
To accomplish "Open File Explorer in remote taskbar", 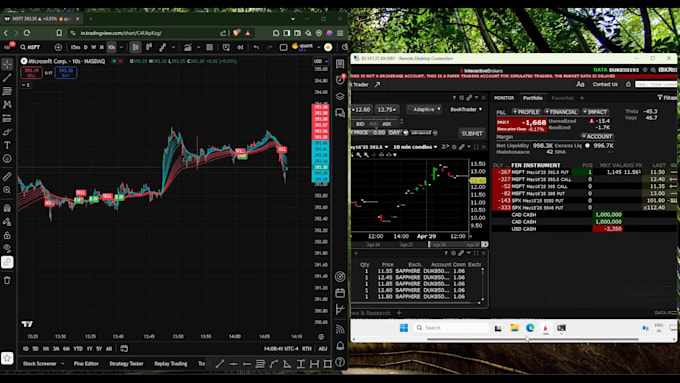I will tap(514, 327).
